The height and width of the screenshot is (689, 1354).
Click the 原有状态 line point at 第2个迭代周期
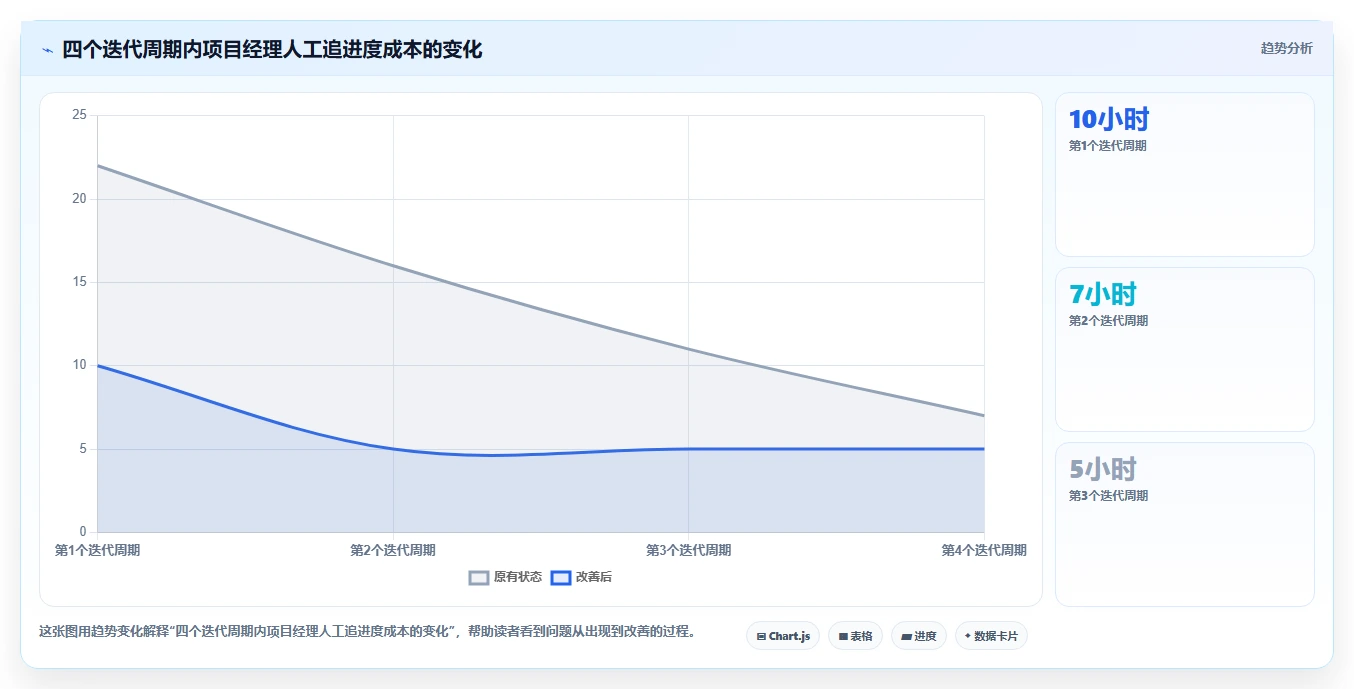(393, 266)
